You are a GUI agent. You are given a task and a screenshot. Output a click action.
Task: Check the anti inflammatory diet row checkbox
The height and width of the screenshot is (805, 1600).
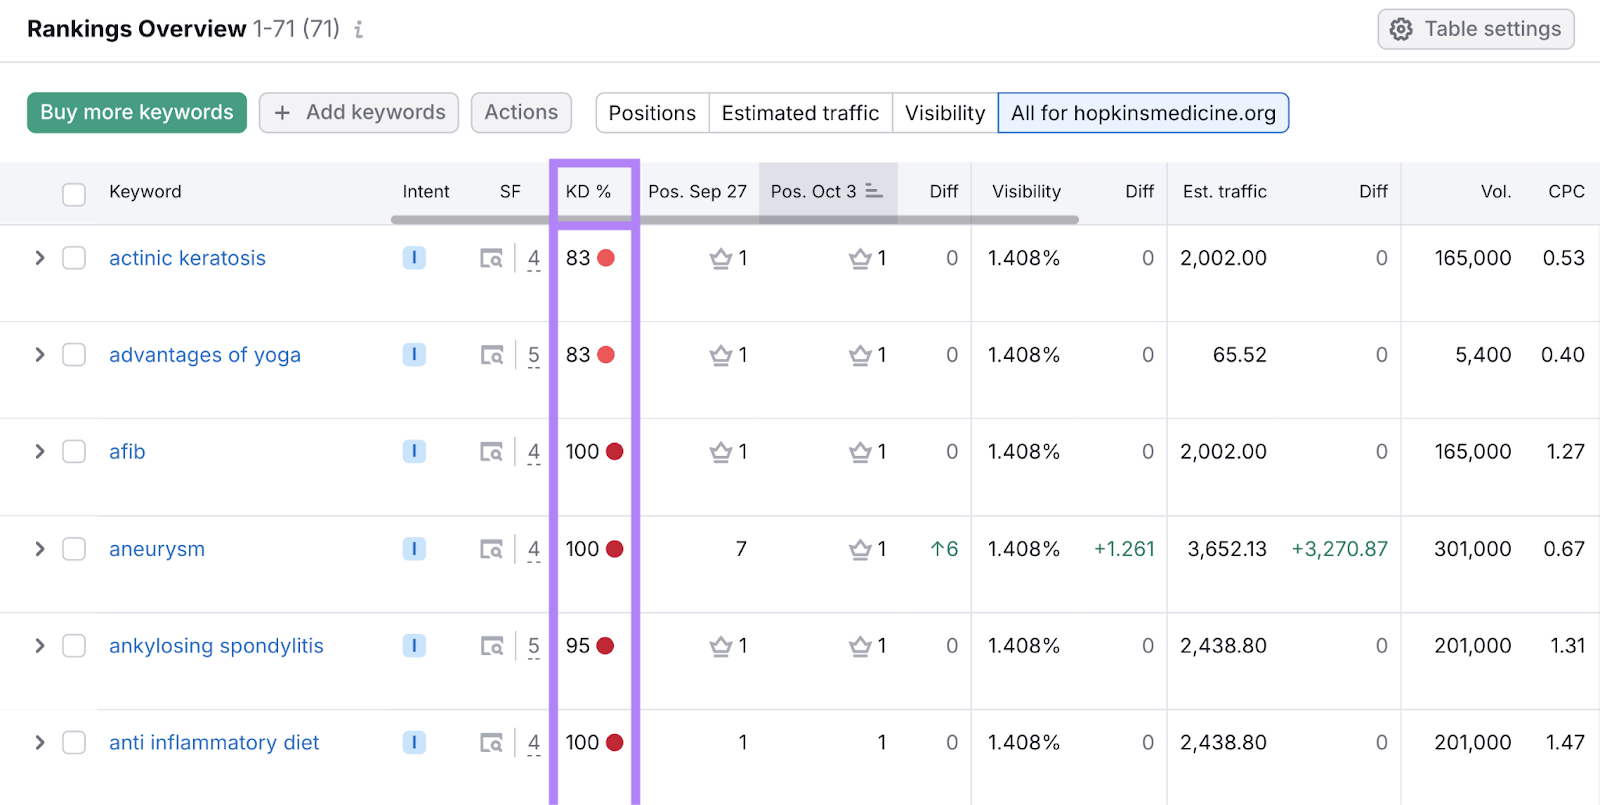point(74,743)
